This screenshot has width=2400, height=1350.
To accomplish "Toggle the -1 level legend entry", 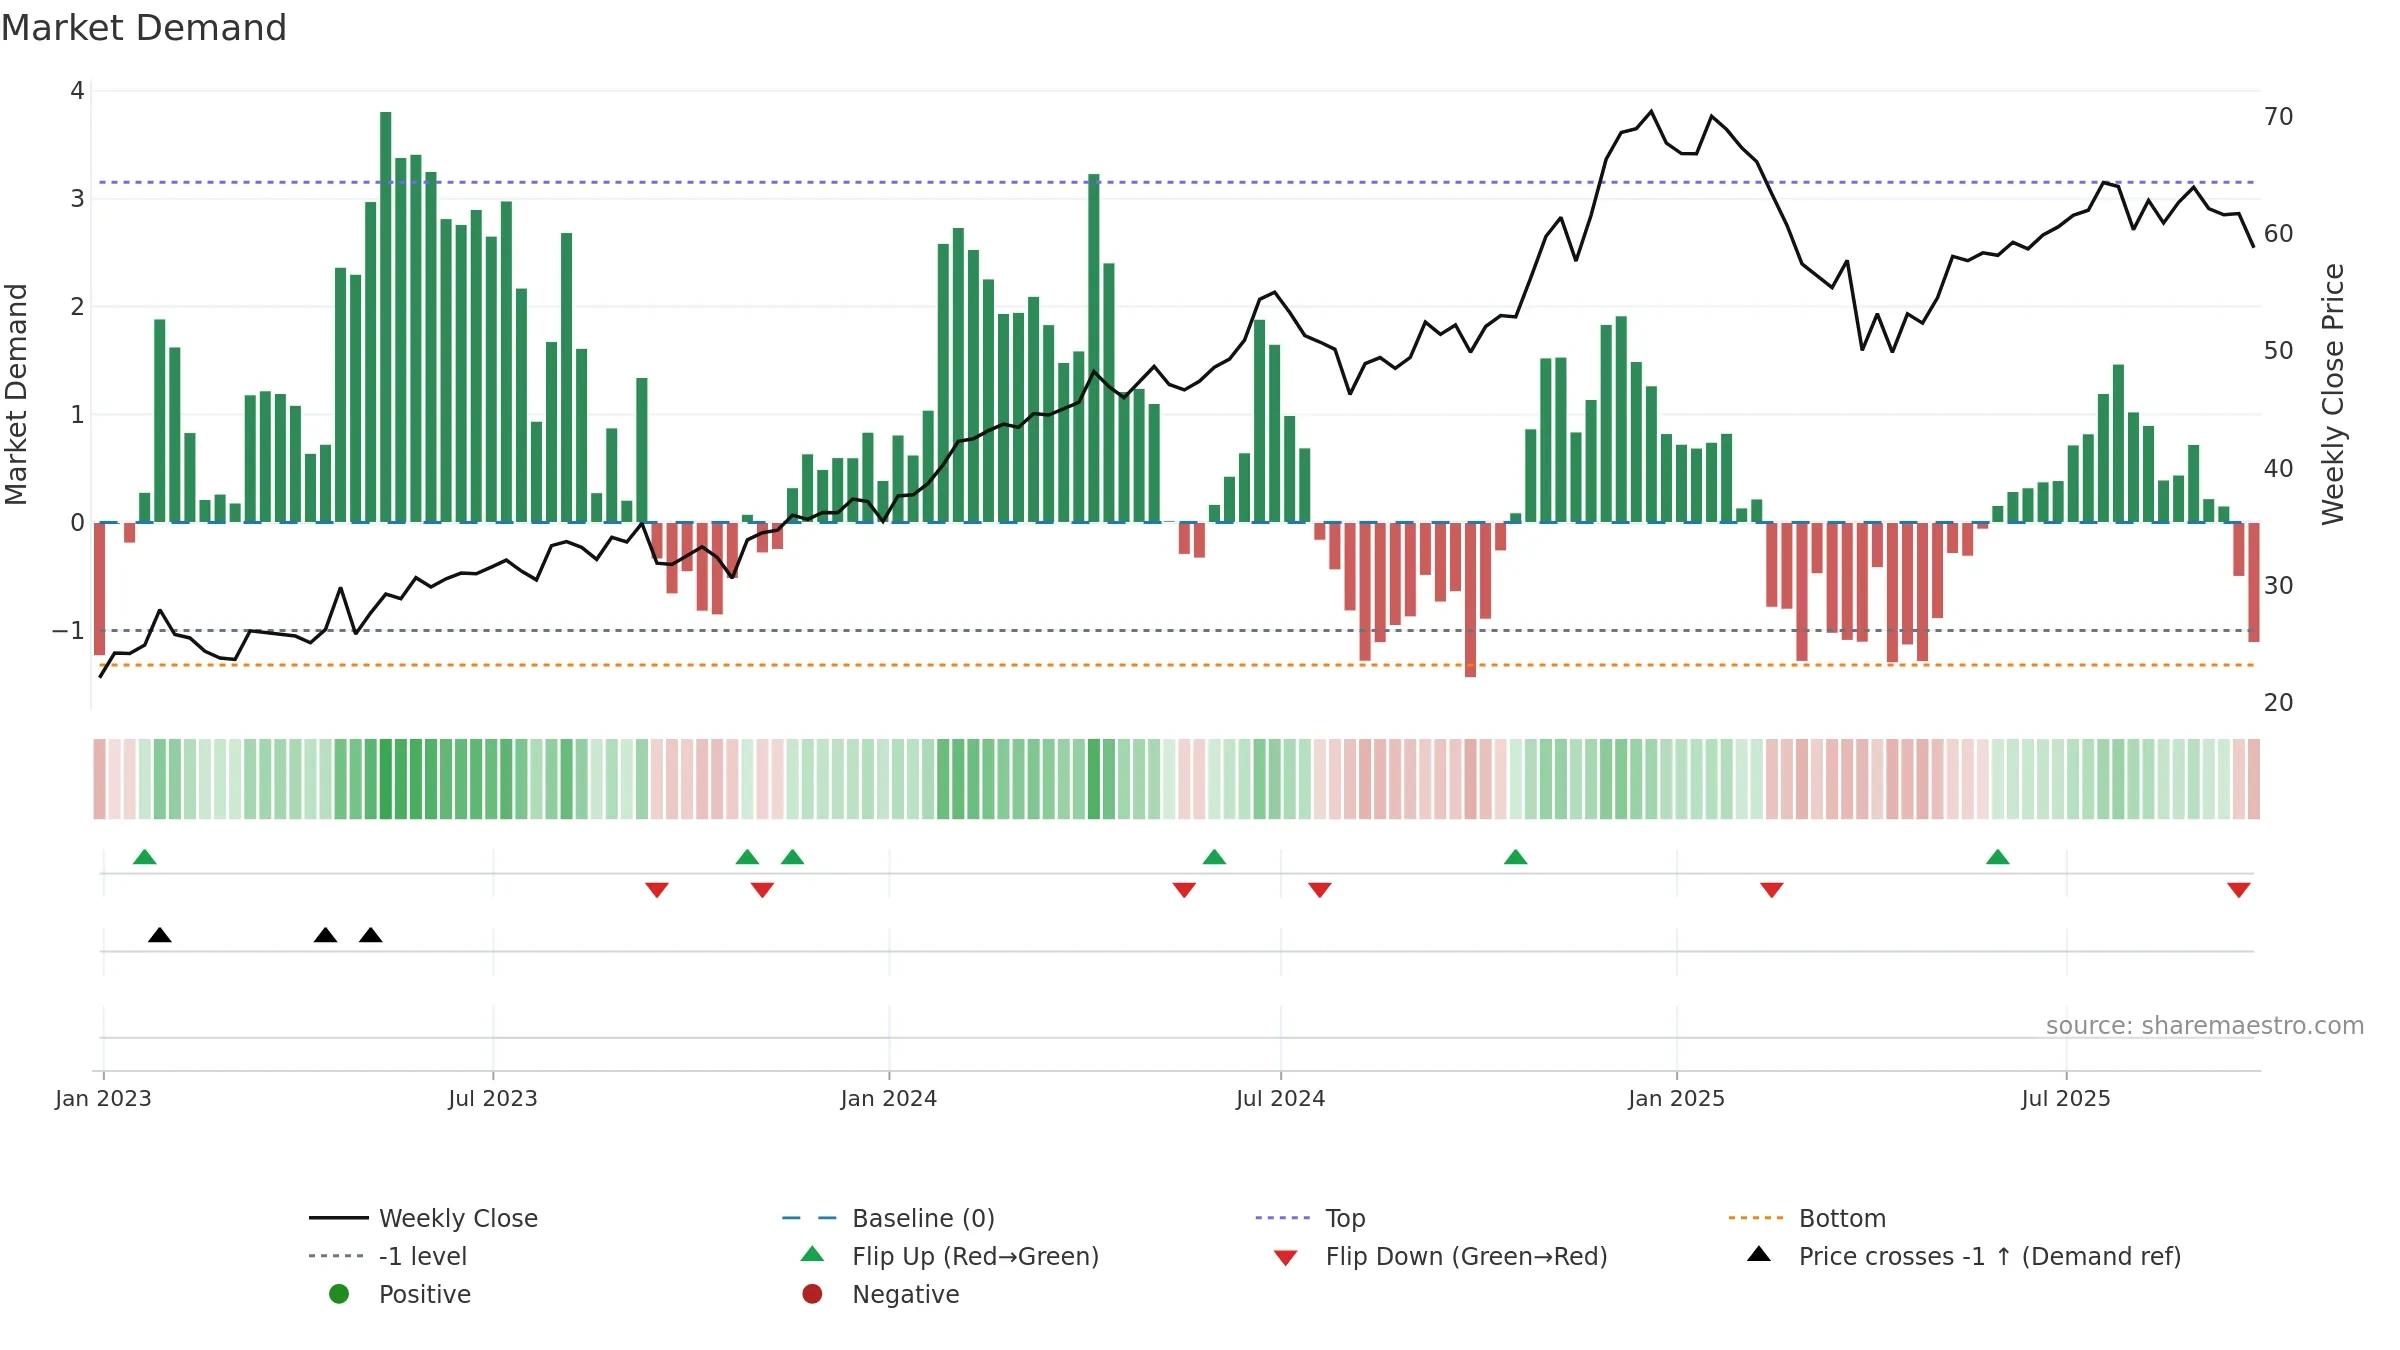I will click(388, 1256).
